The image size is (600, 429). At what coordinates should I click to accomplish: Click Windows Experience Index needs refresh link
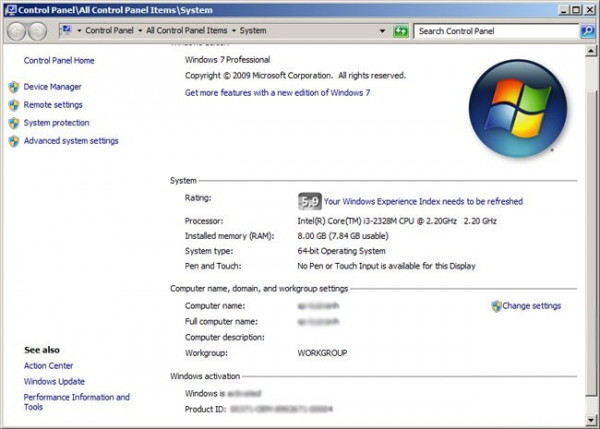coord(423,202)
